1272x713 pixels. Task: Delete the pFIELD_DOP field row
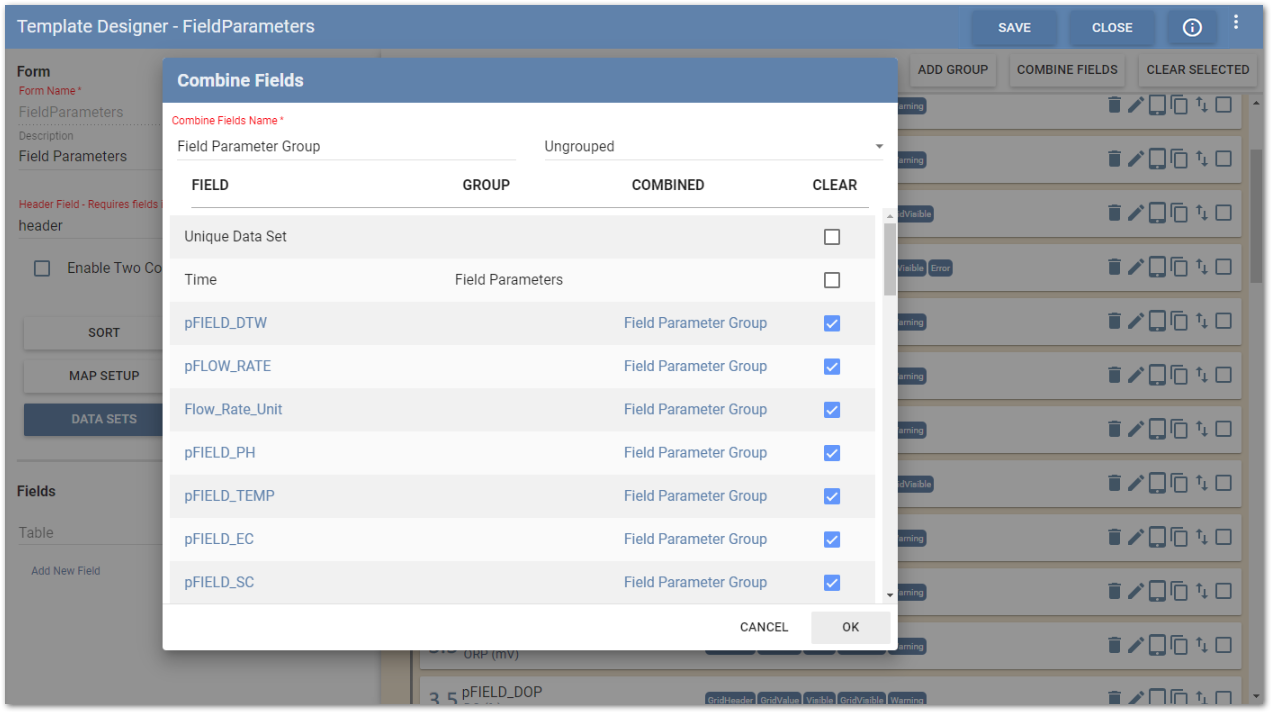click(x=1115, y=698)
